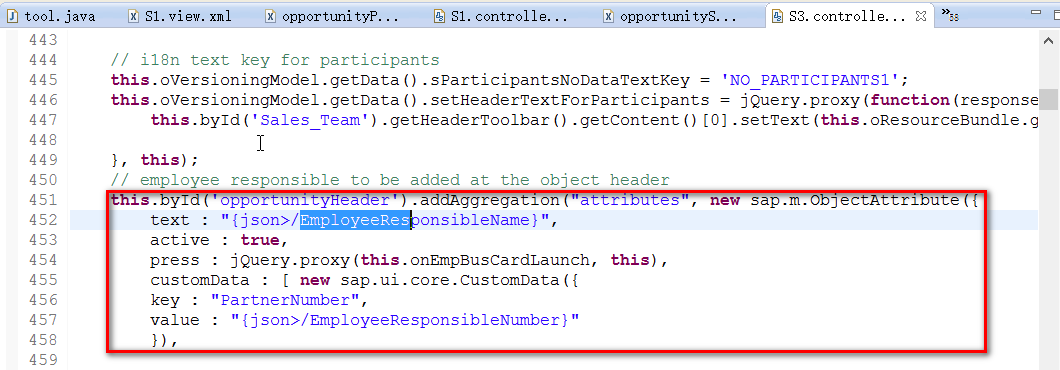1060x370 pixels.
Task: Click the closing '}),' on line 458
Action: click(165, 340)
